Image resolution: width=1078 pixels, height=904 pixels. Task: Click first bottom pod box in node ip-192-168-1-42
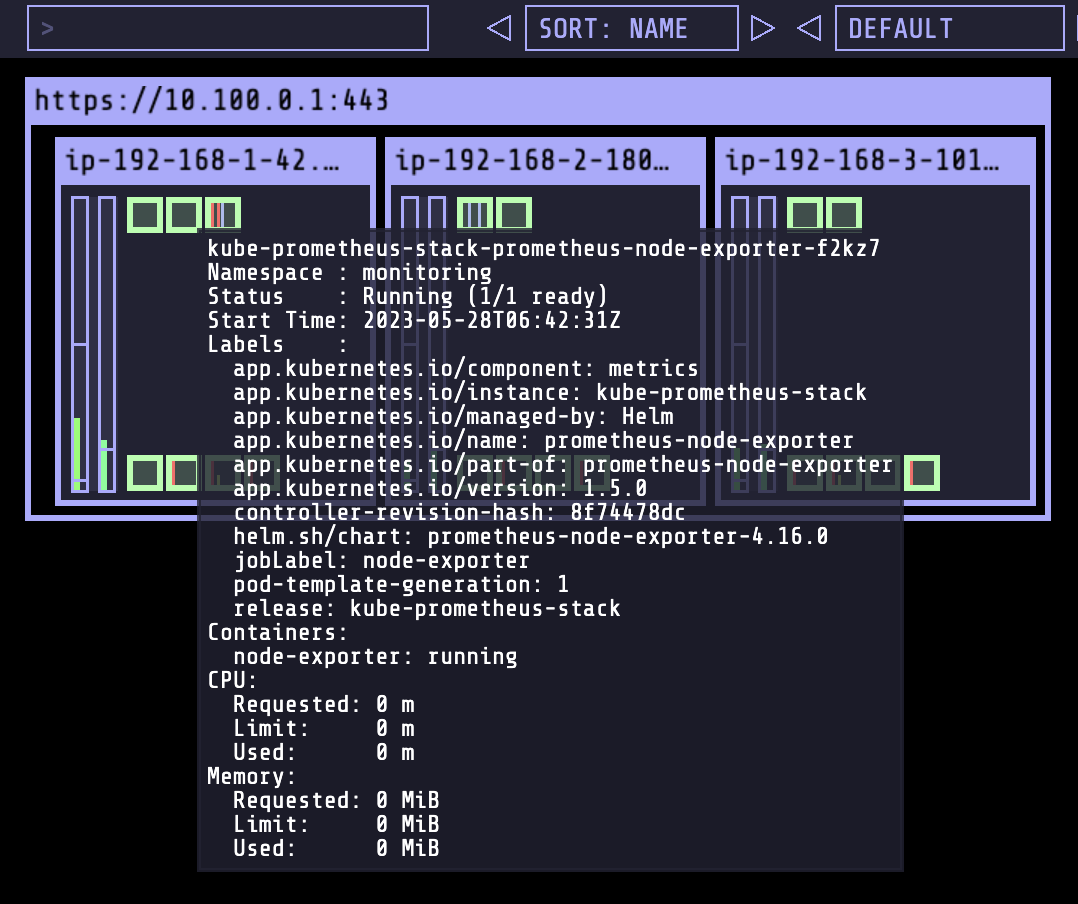[145, 473]
